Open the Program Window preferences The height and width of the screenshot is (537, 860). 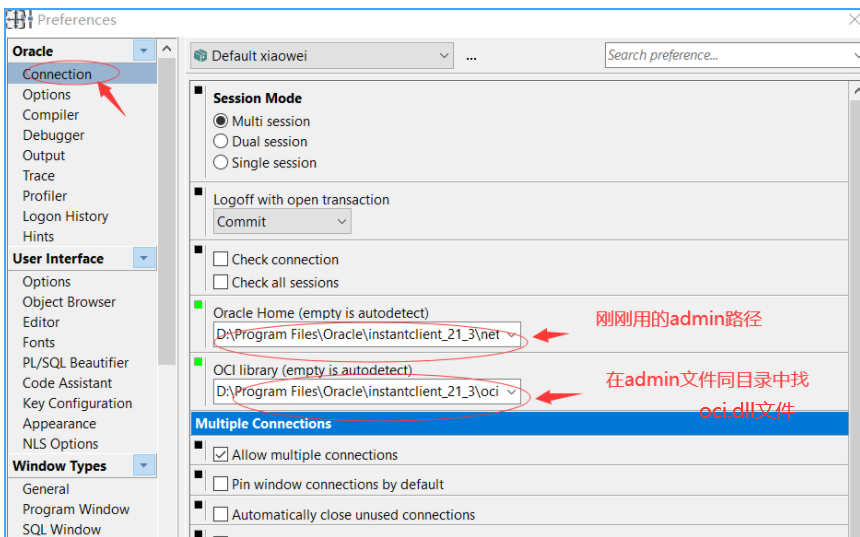click(76, 509)
